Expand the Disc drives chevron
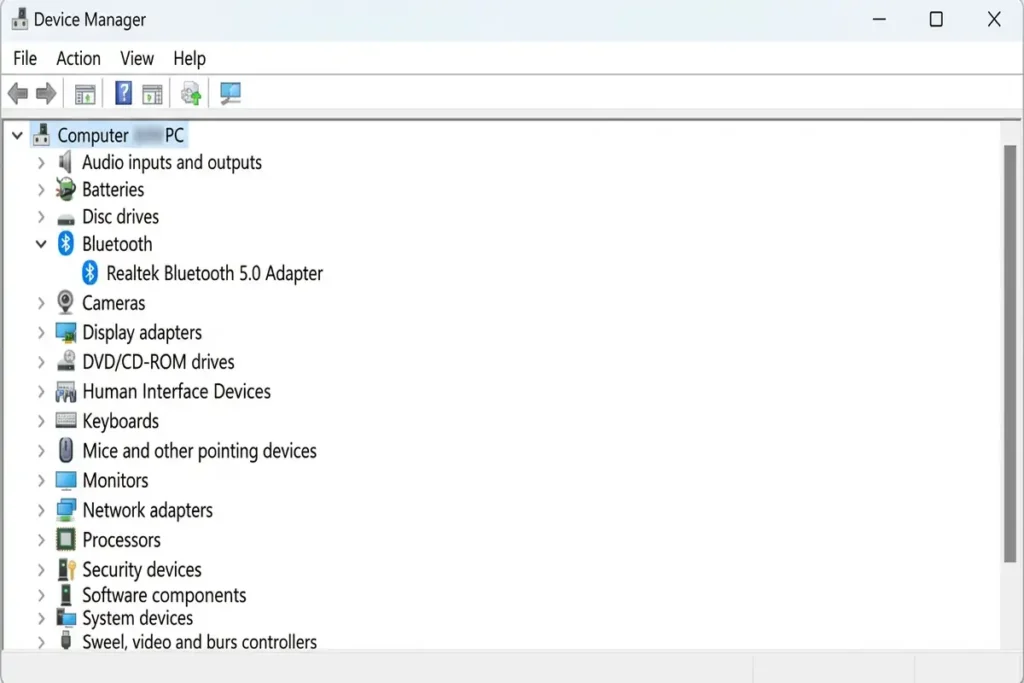This screenshot has height=683, width=1024. 41,217
